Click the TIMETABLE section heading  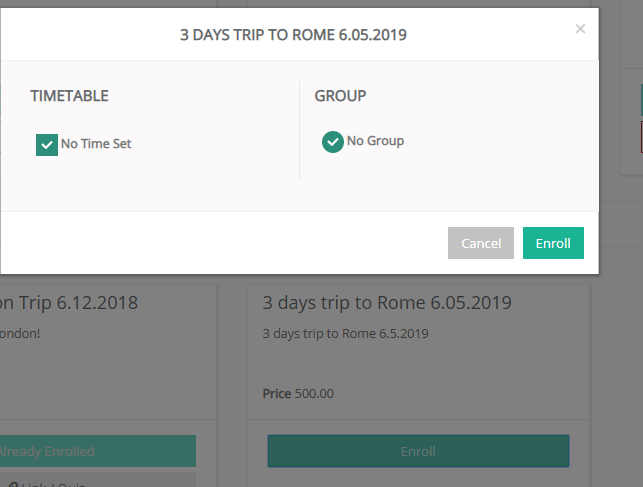click(69, 96)
